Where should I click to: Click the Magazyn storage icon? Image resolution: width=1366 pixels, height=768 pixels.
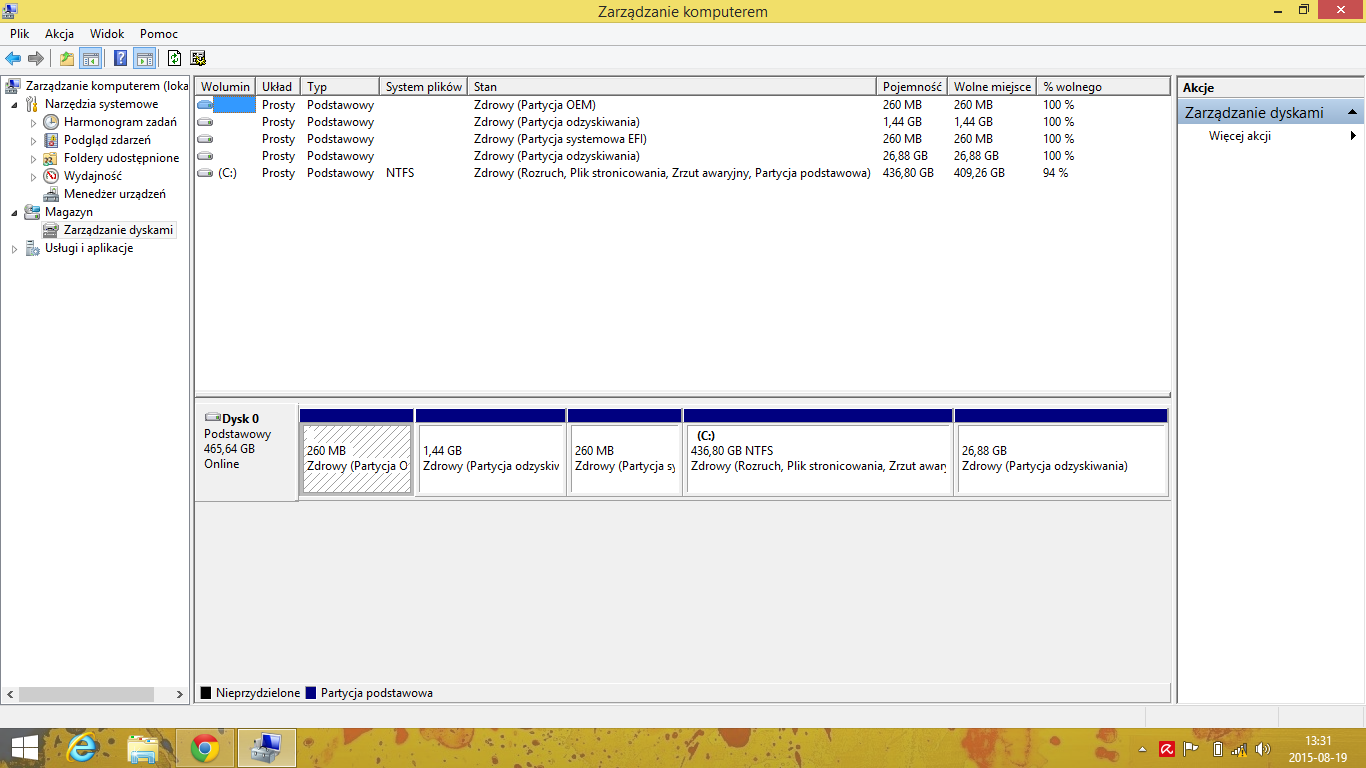[32, 212]
